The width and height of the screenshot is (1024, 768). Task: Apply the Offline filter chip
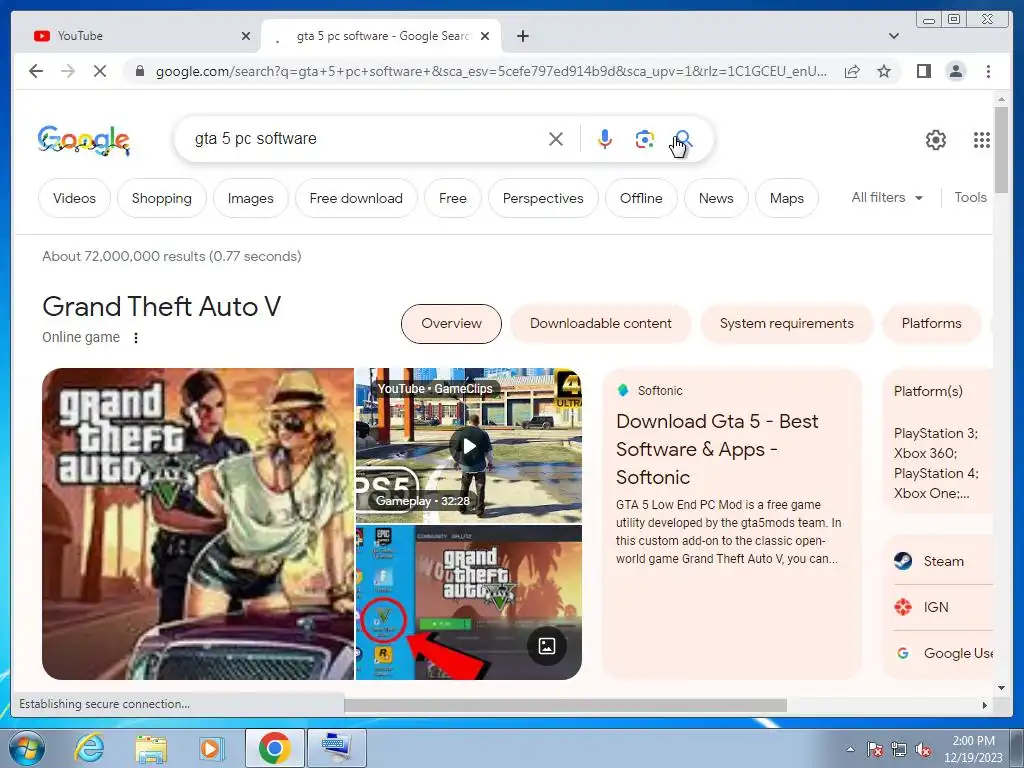click(x=641, y=198)
